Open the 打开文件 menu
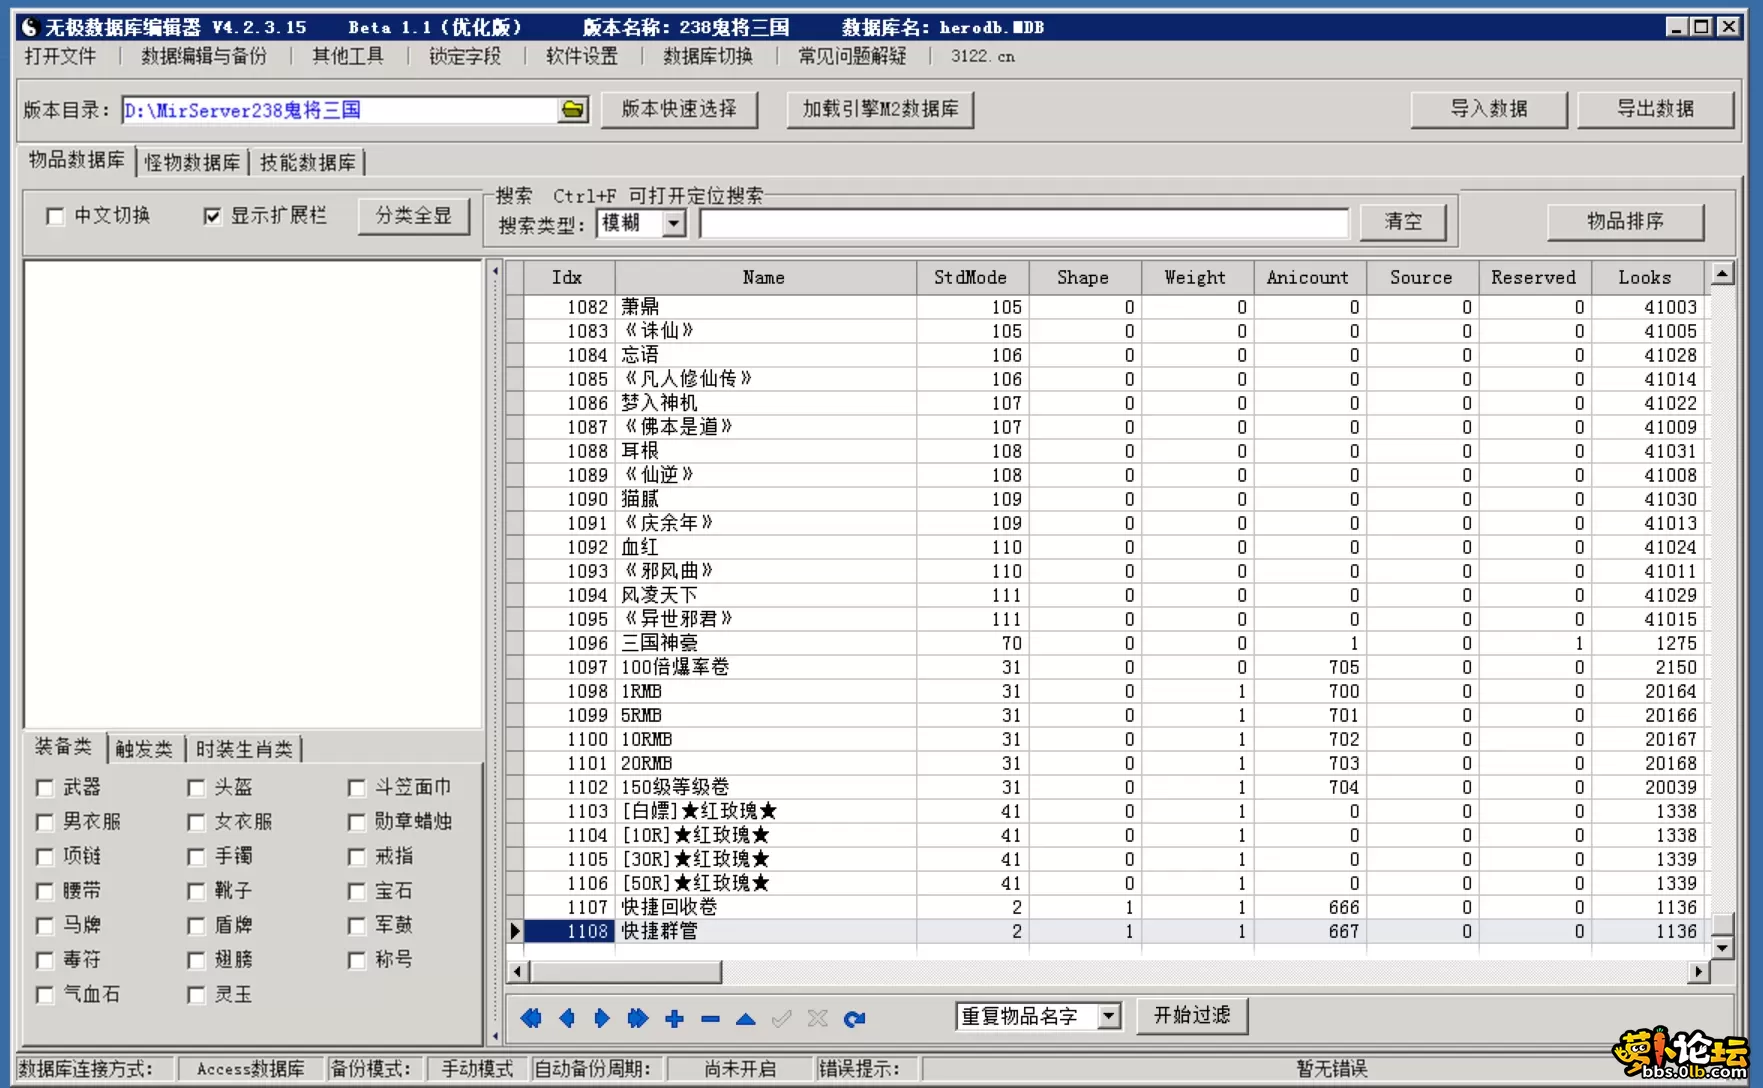This screenshot has height=1088, width=1763. coord(60,56)
